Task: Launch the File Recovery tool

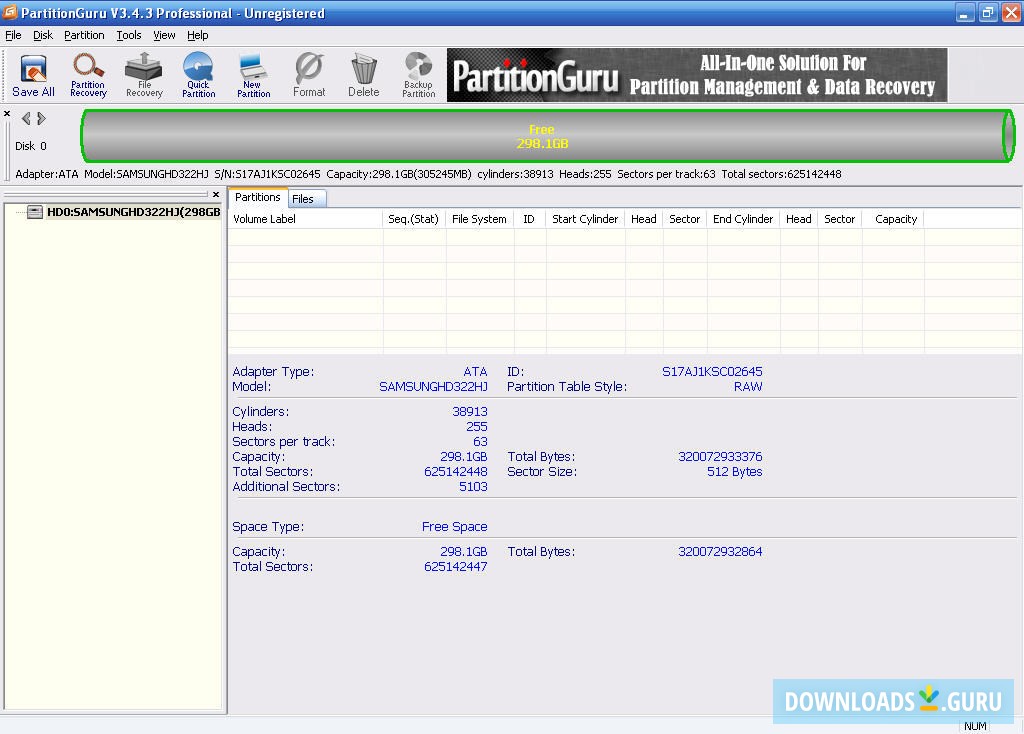Action: (144, 76)
